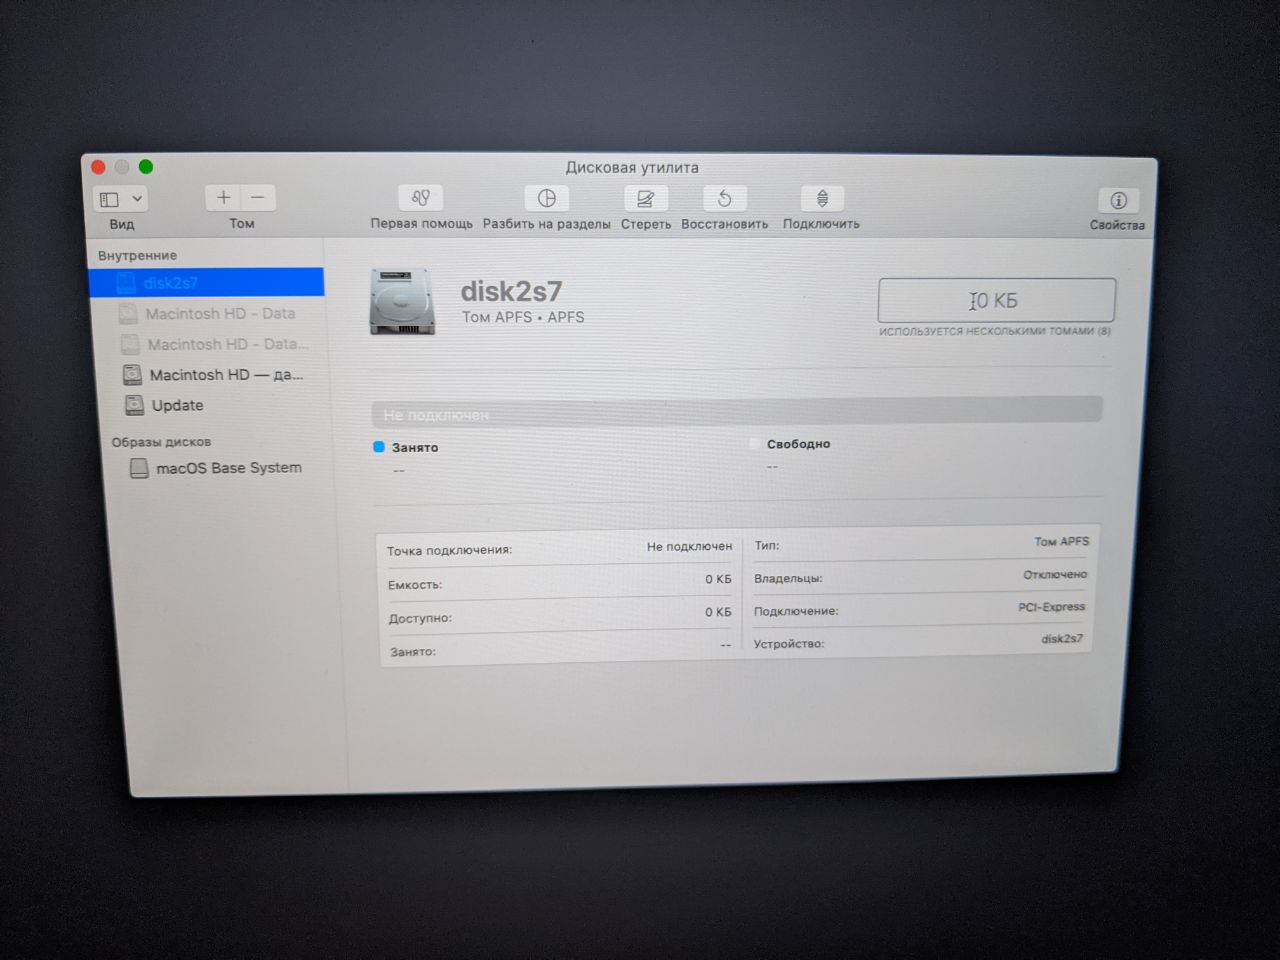Click the blue Занято legend swatch

point(379,447)
